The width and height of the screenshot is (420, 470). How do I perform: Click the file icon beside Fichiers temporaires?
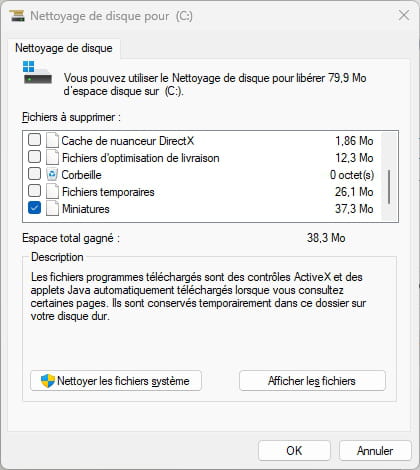tap(52, 191)
